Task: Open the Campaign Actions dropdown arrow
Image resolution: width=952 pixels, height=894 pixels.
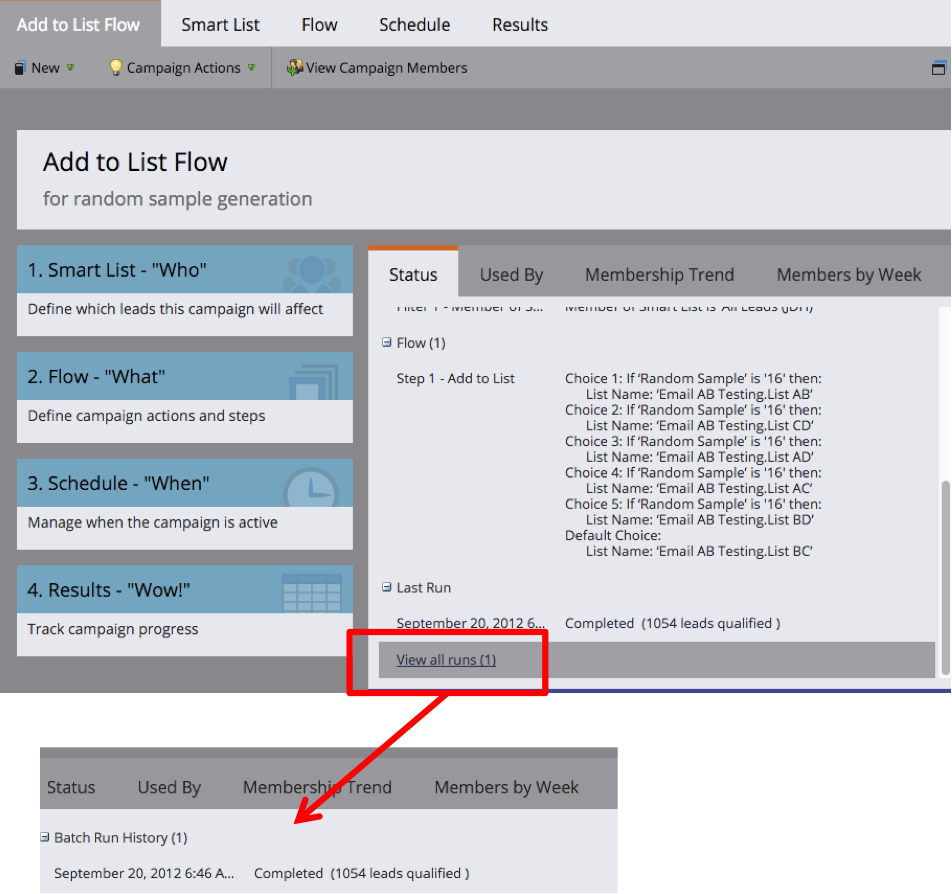Action: coord(252,68)
